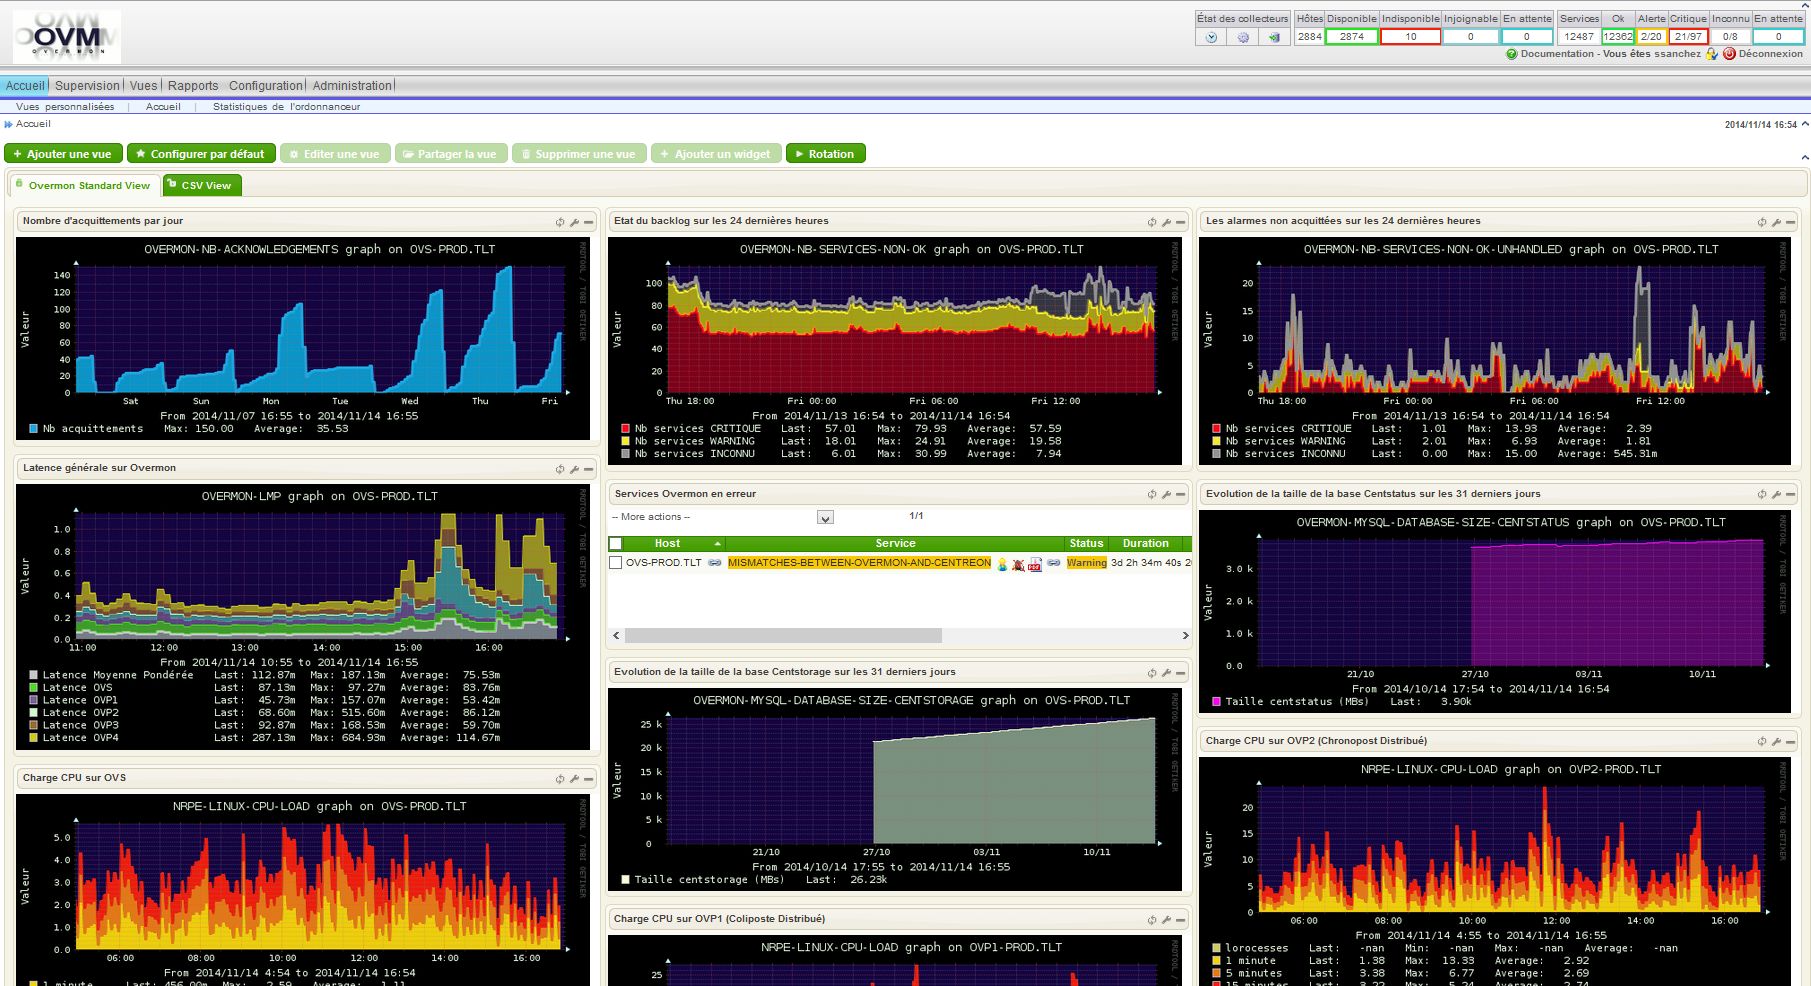Click the chain link icon next to OVS-PROD.TLT
The image size is (1811, 986).
click(715, 563)
